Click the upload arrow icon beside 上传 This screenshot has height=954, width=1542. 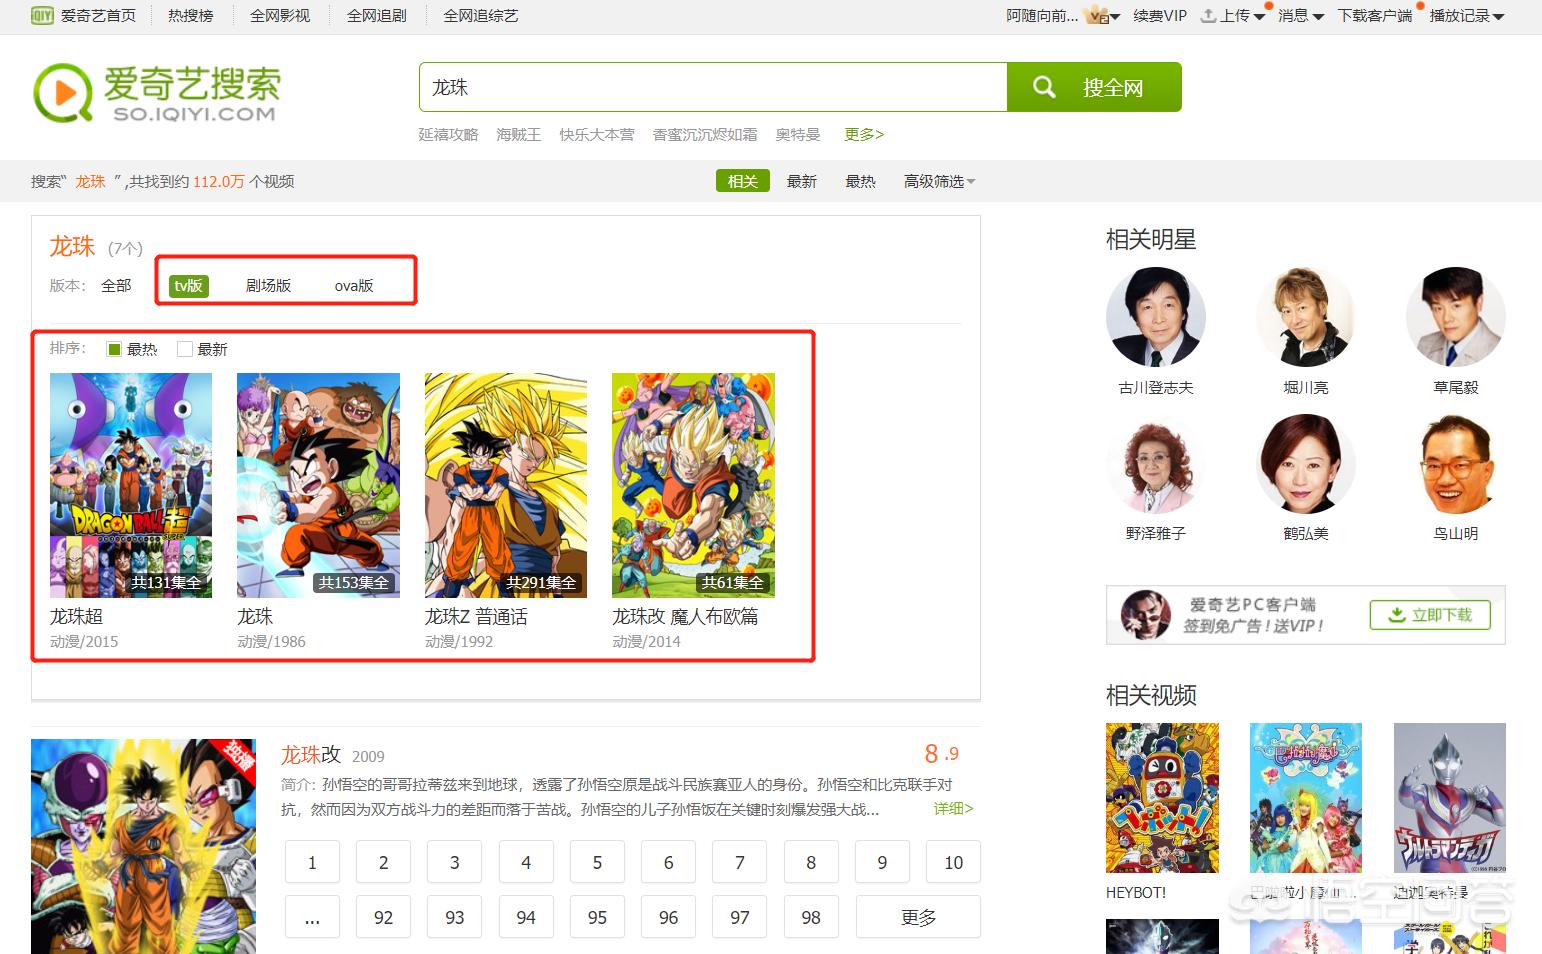1208,15
